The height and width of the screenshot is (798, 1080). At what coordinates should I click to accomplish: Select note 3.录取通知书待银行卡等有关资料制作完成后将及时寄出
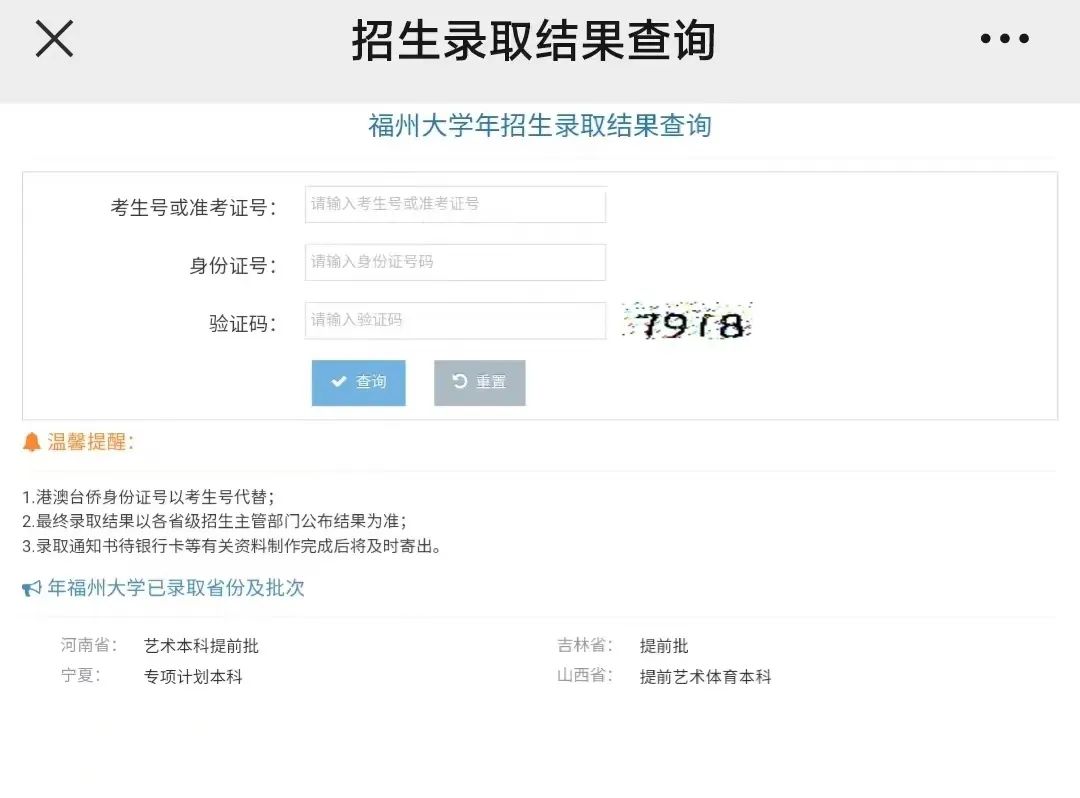coord(231,546)
